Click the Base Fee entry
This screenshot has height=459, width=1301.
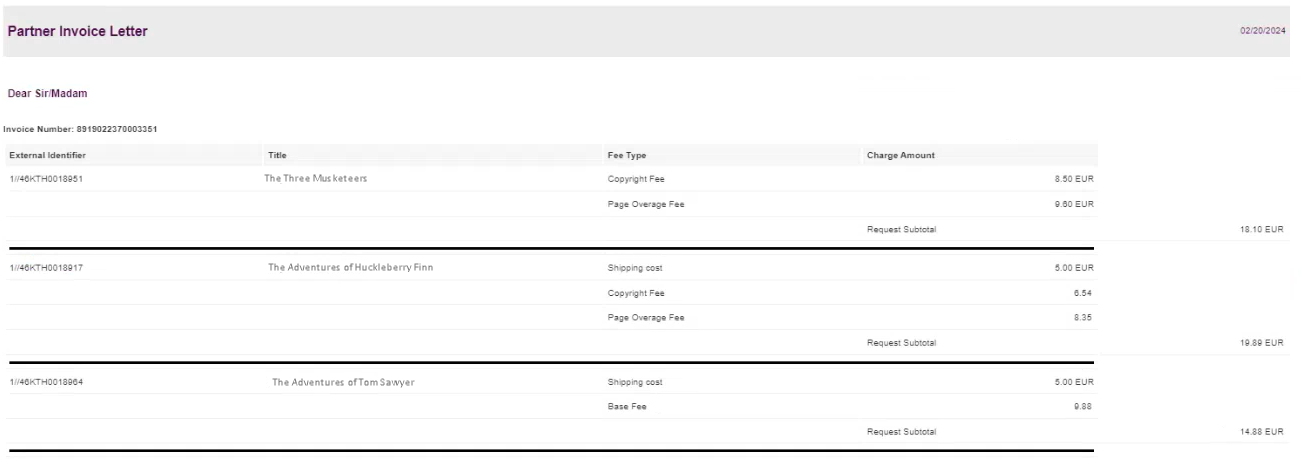pos(627,406)
